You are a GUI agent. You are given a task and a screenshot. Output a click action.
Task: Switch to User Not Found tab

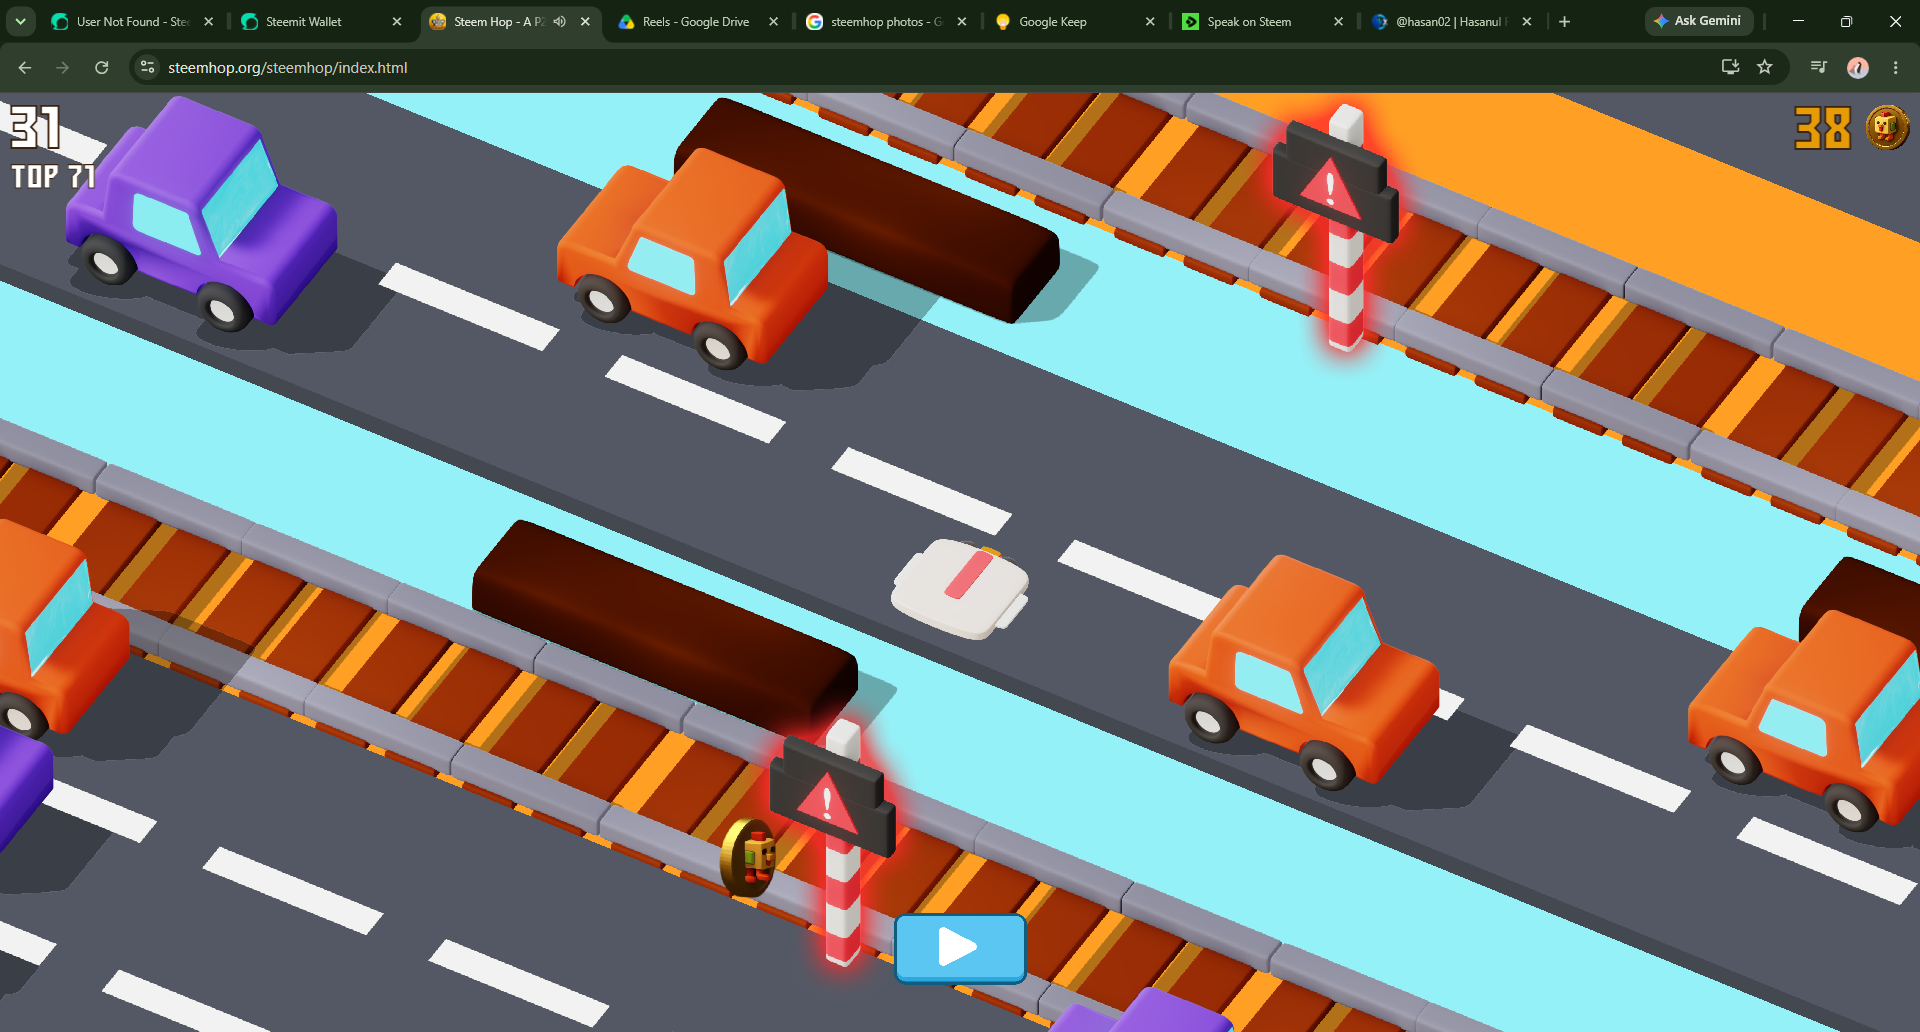click(132, 21)
